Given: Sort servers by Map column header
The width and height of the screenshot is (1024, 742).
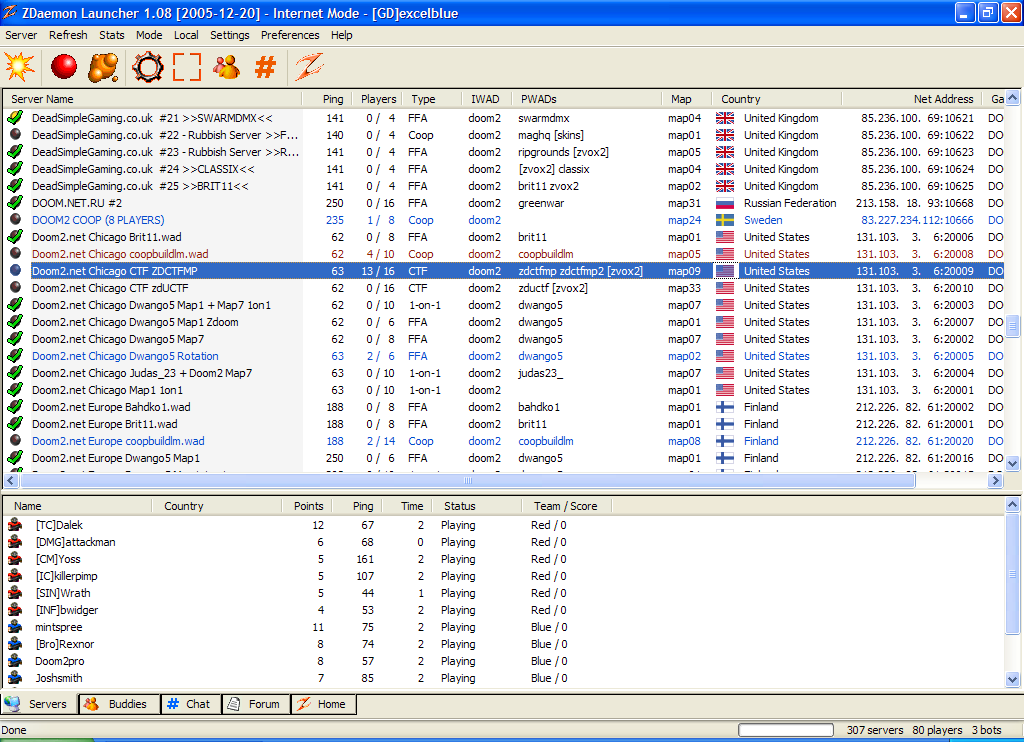Looking at the screenshot, I should tap(686, 99).
